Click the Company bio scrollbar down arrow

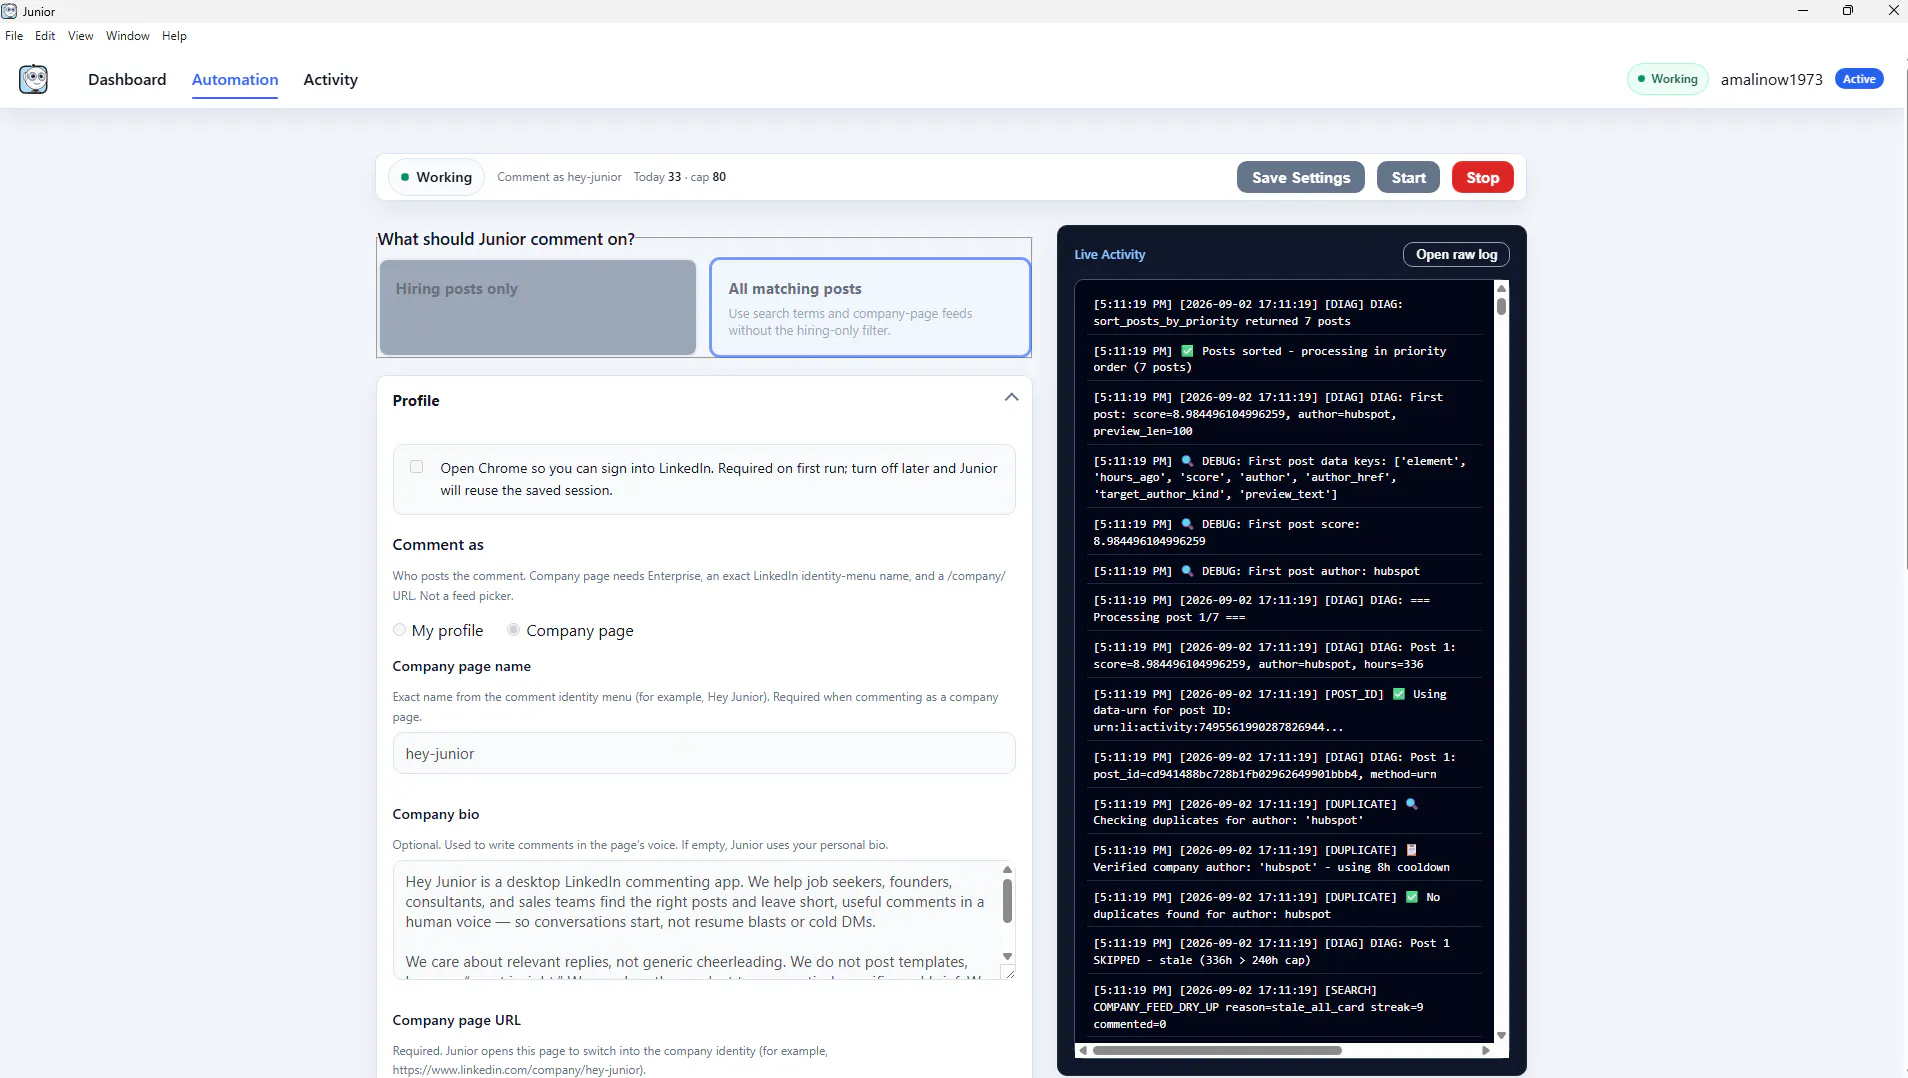1007,957
